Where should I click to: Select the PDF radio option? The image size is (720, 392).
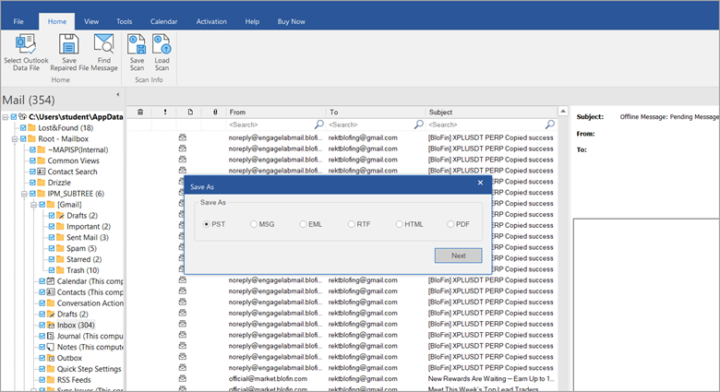(x=450, y=224)
